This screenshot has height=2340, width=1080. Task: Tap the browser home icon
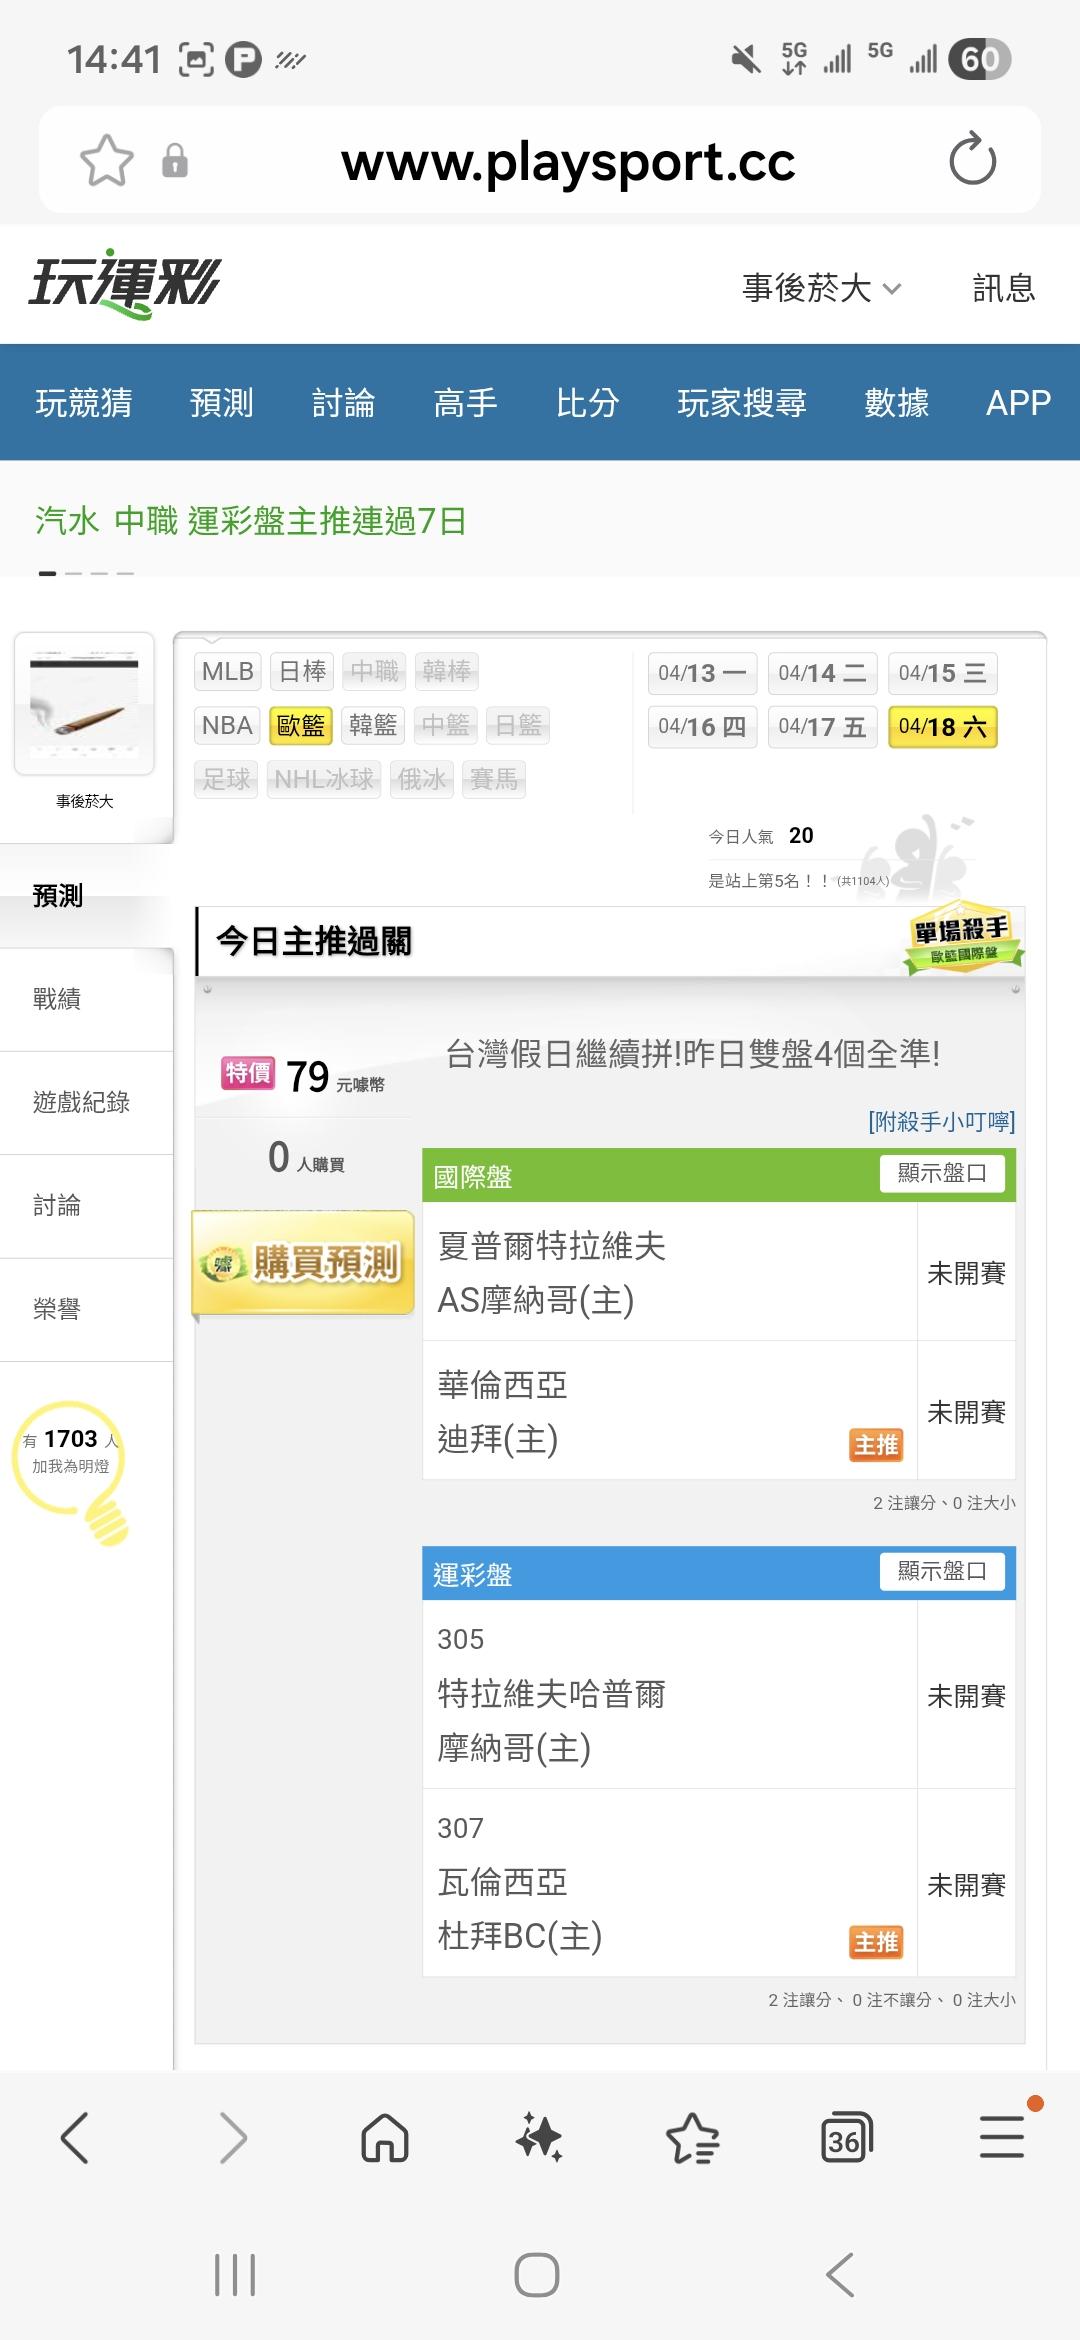(385, 2139)
